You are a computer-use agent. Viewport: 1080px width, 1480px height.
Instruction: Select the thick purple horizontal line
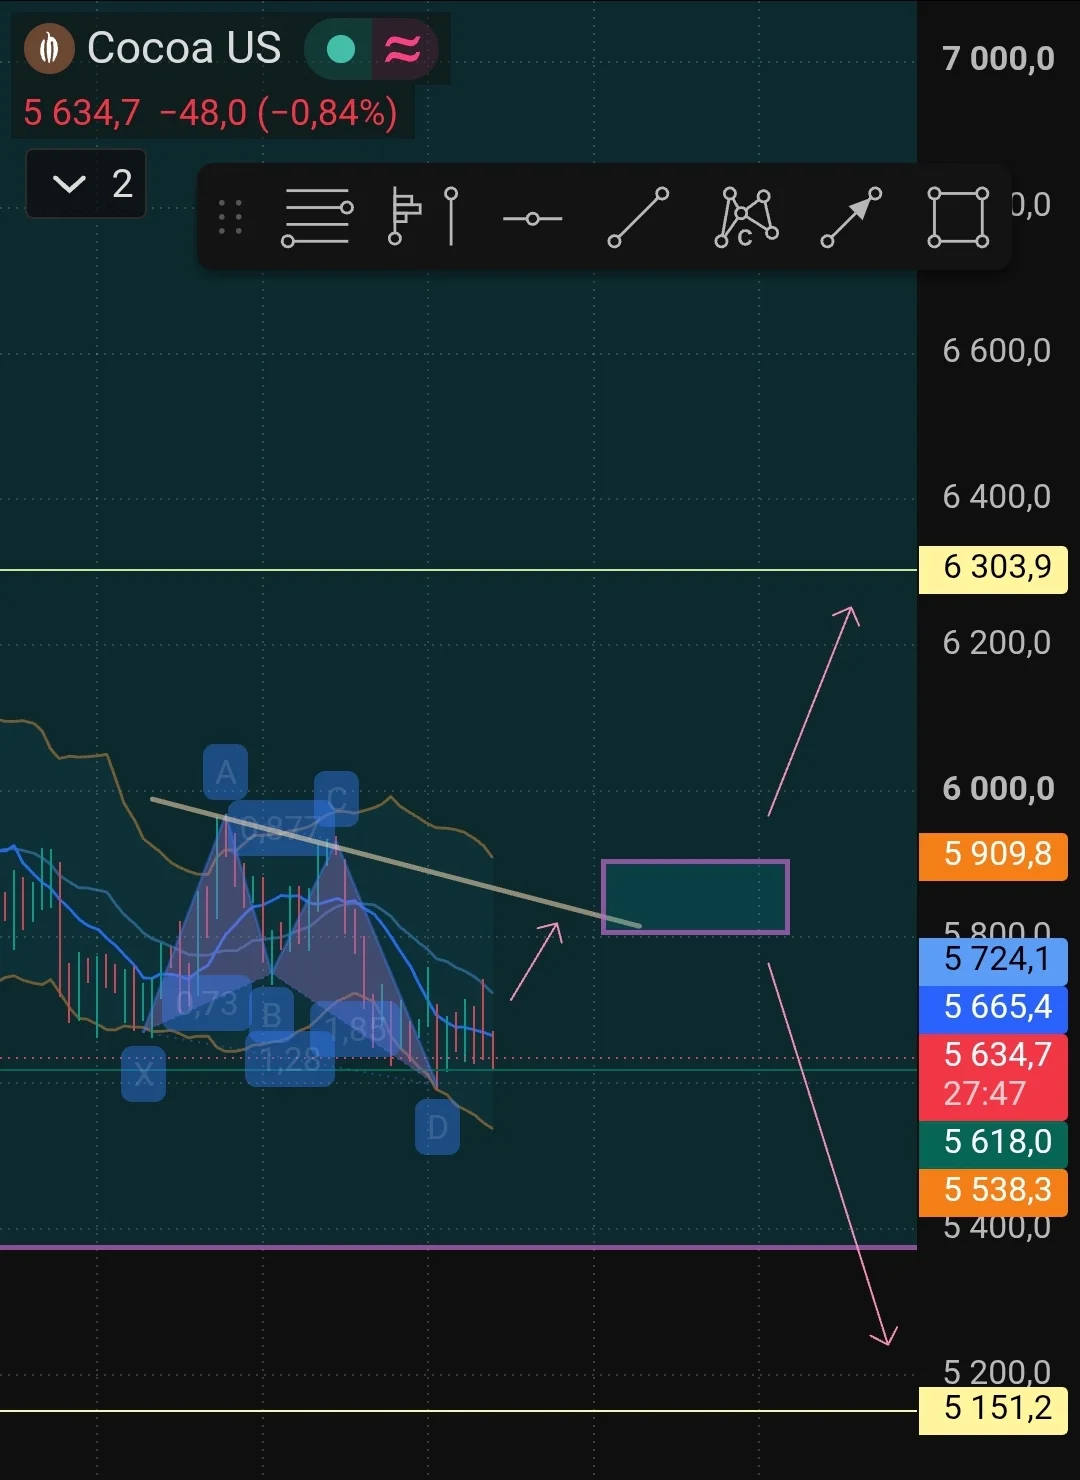[x=458, y=1247]
